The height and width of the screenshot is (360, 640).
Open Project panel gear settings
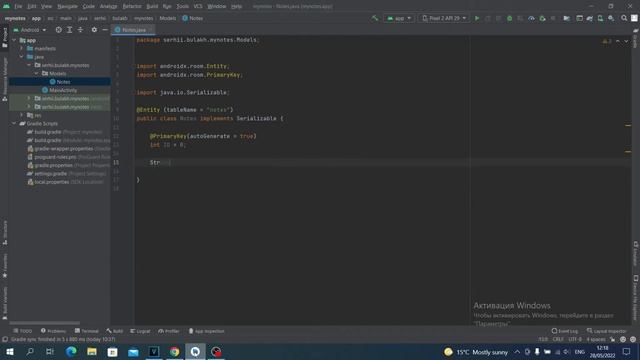tap(94, 30)
